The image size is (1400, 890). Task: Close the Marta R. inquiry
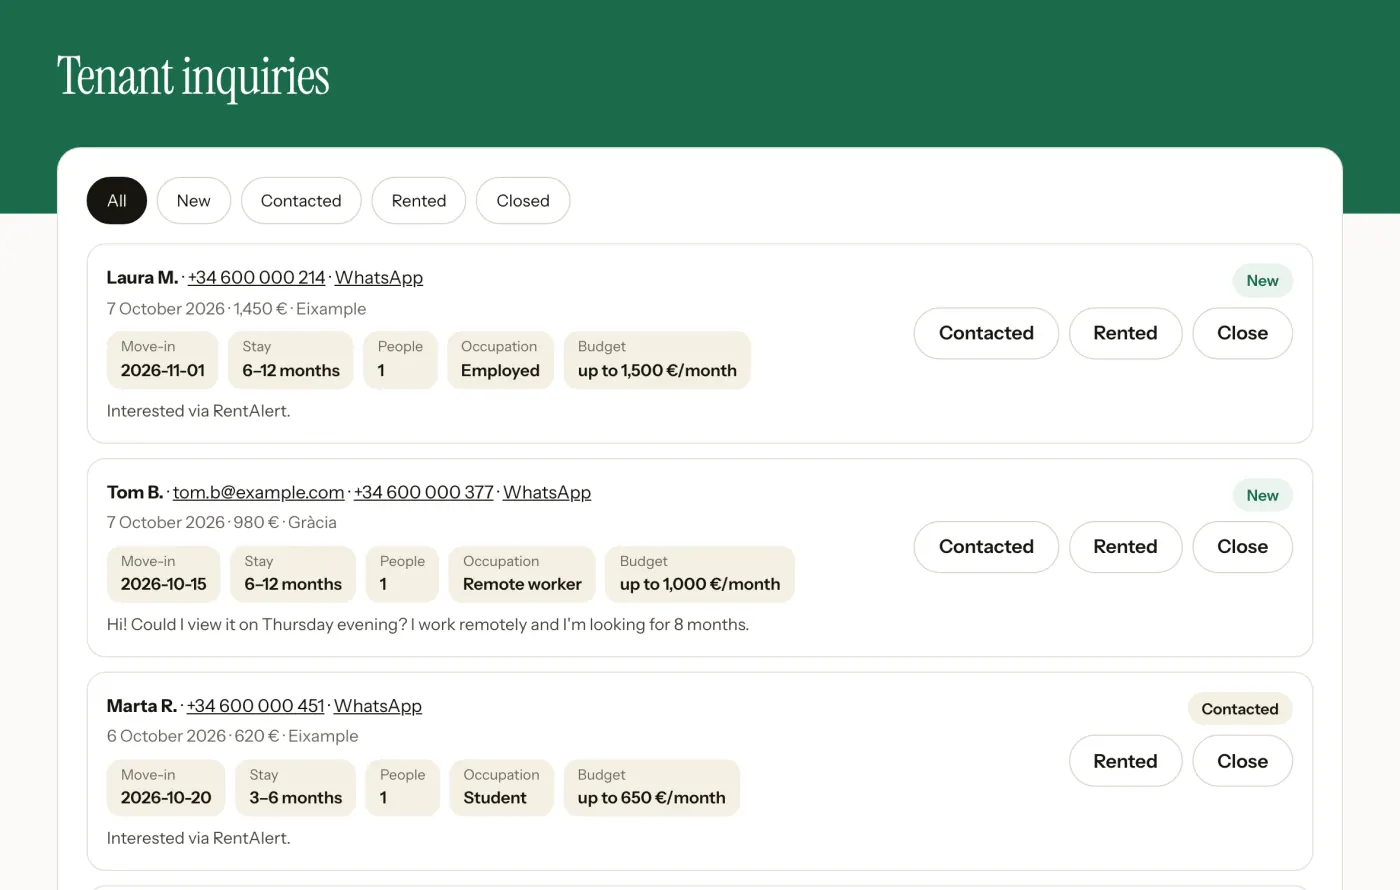click(x=1242, y=761)
